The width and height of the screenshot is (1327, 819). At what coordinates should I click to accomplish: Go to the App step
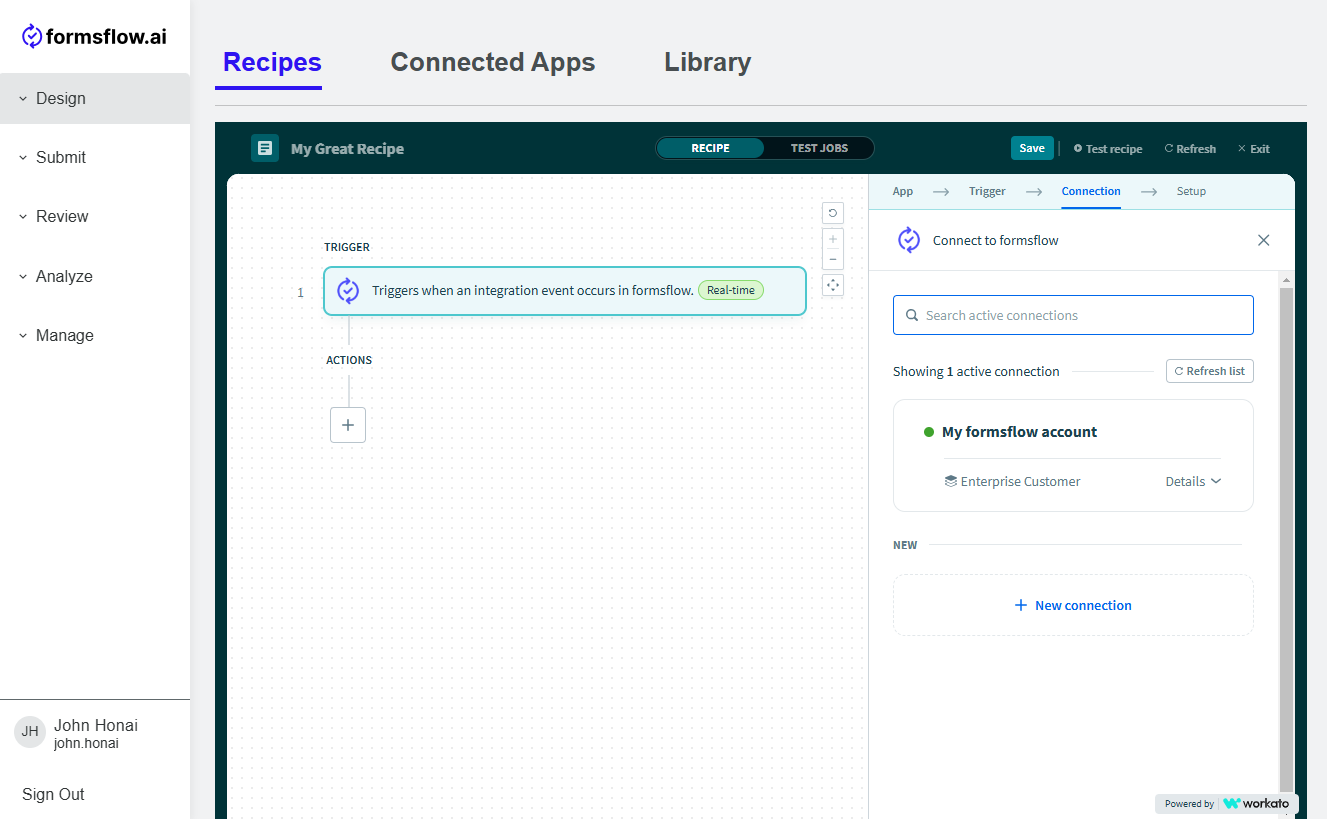903,191
